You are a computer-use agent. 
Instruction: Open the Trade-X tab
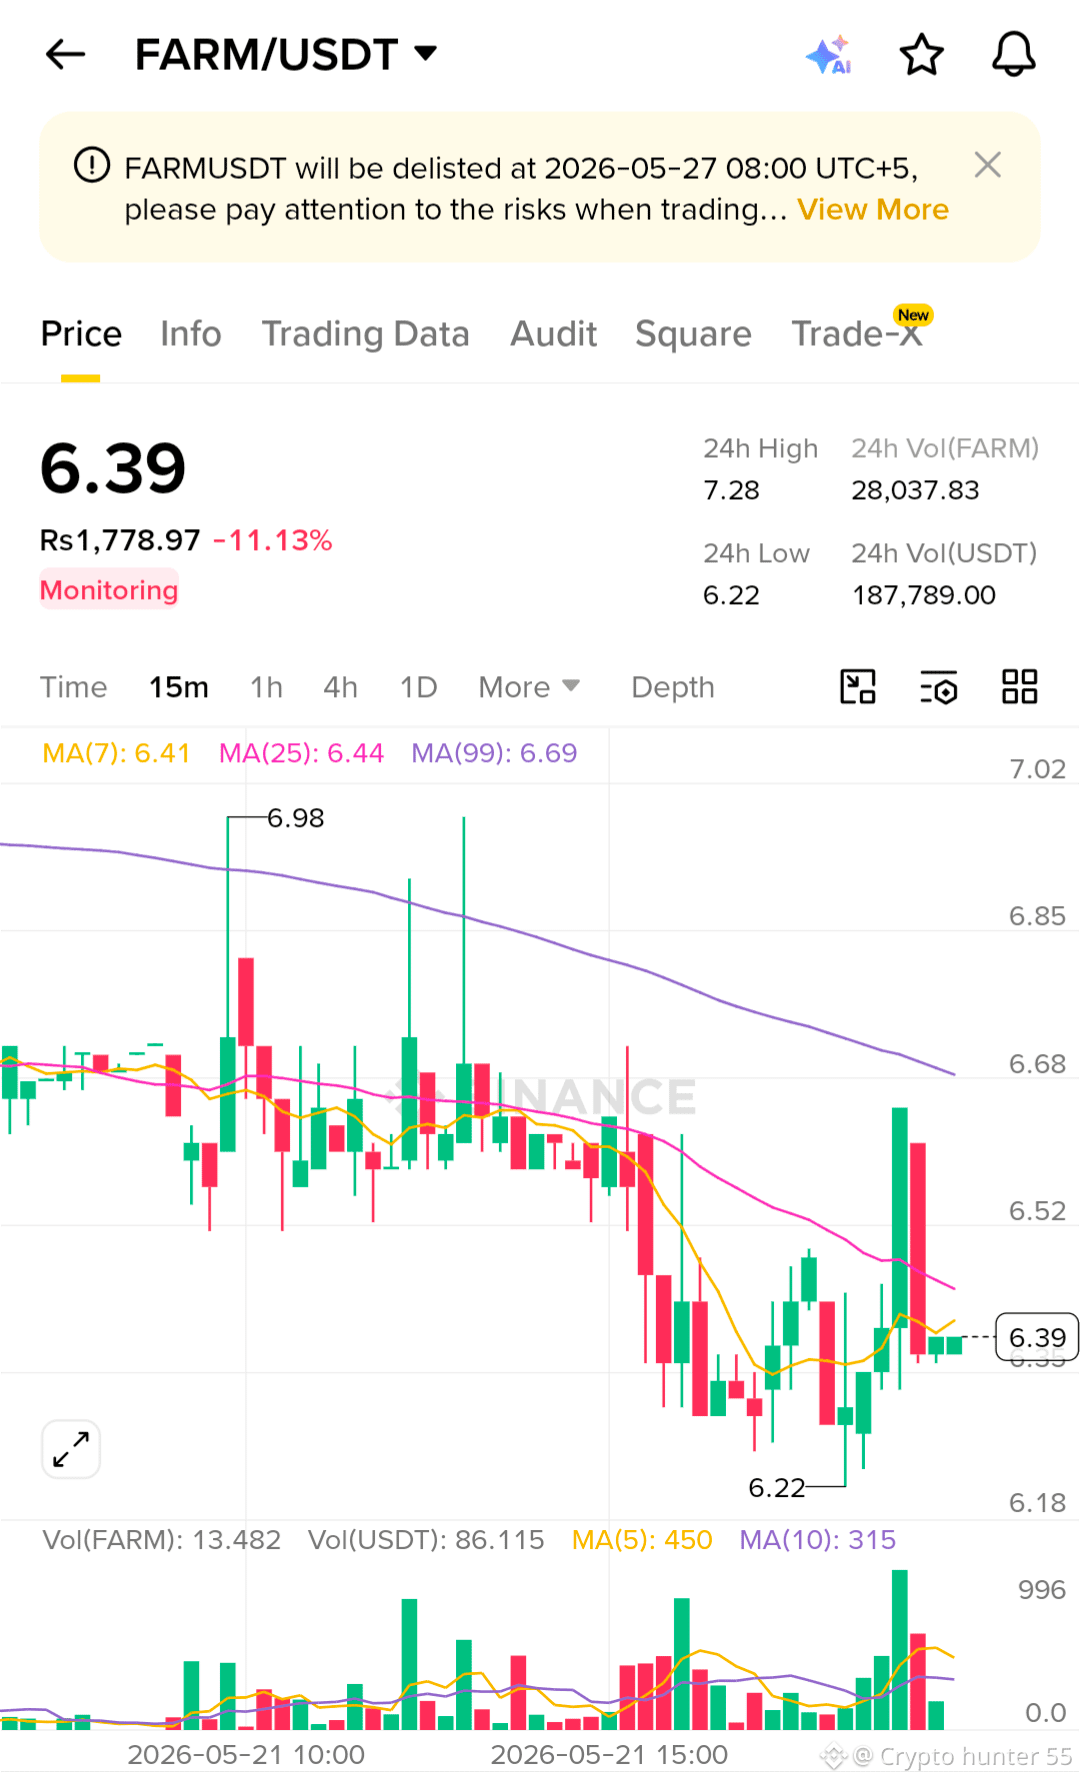click(857, 334)
